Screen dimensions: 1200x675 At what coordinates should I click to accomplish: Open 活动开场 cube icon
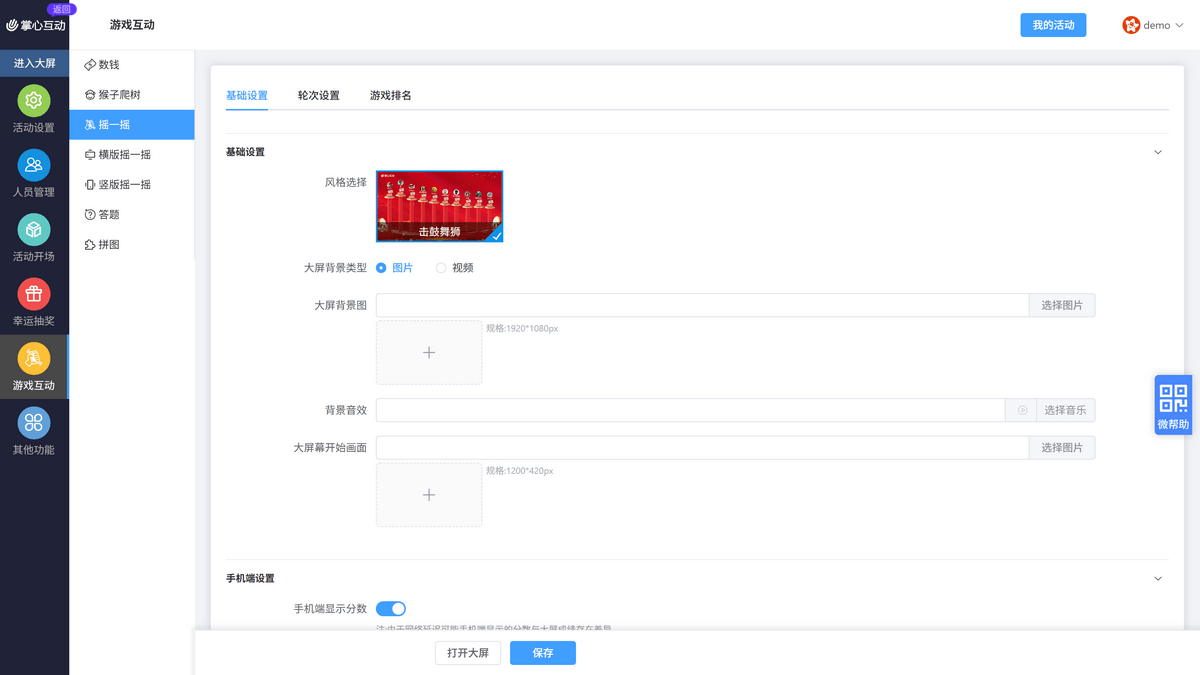(34, 230)
